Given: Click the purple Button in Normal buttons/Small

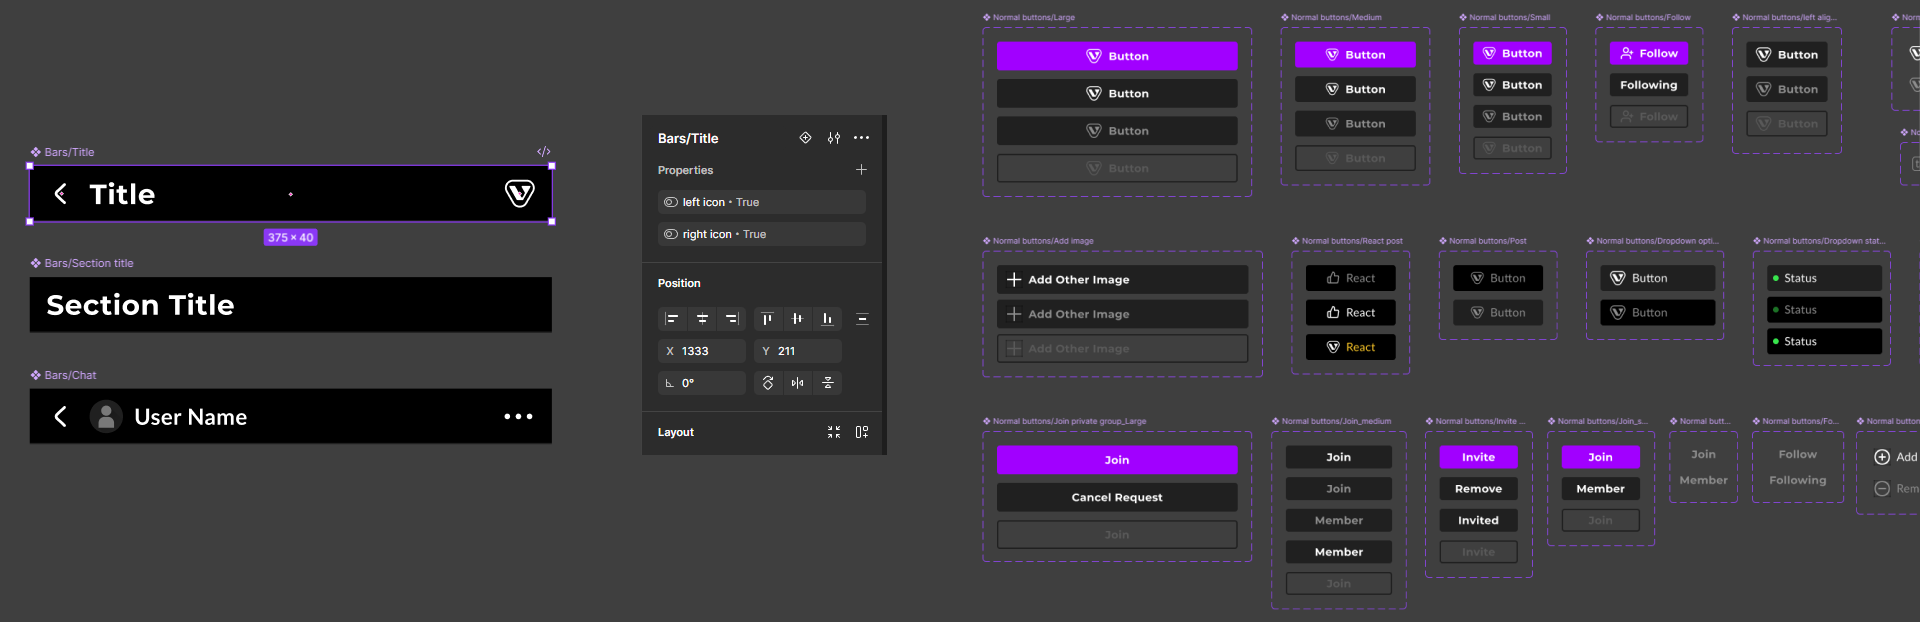Looking at the screenshot, I should (x=1512, y=53).
